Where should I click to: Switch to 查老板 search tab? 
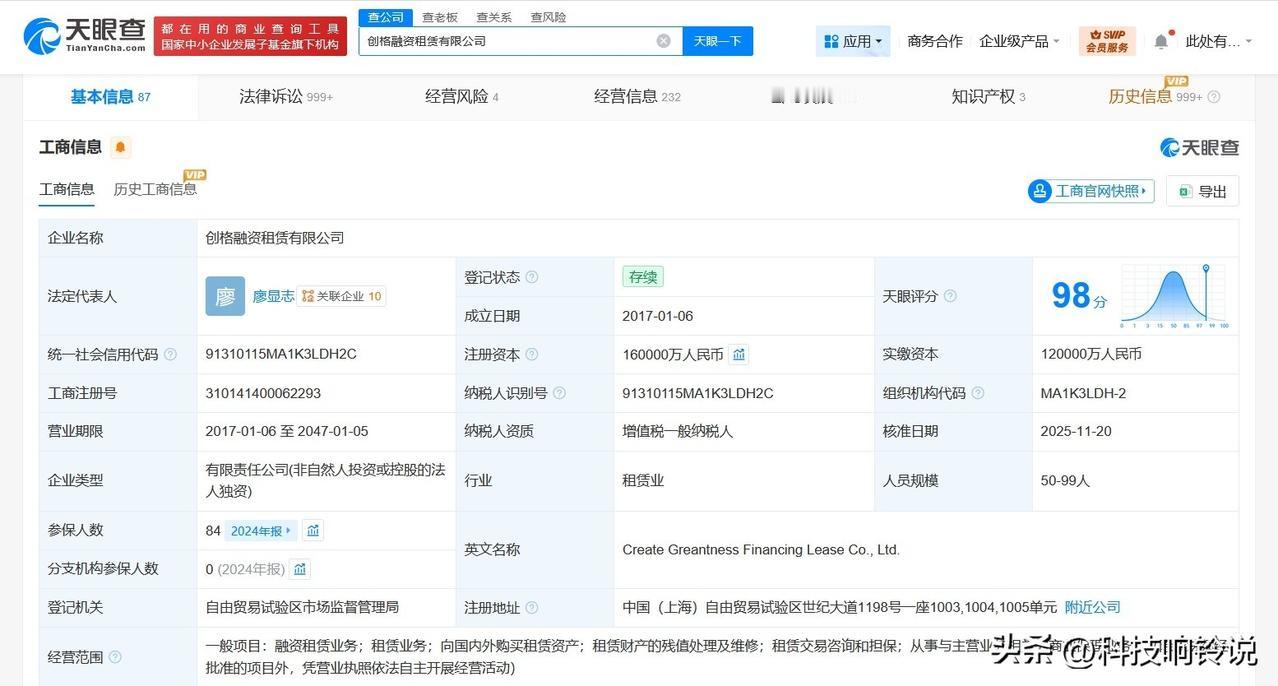440,17
